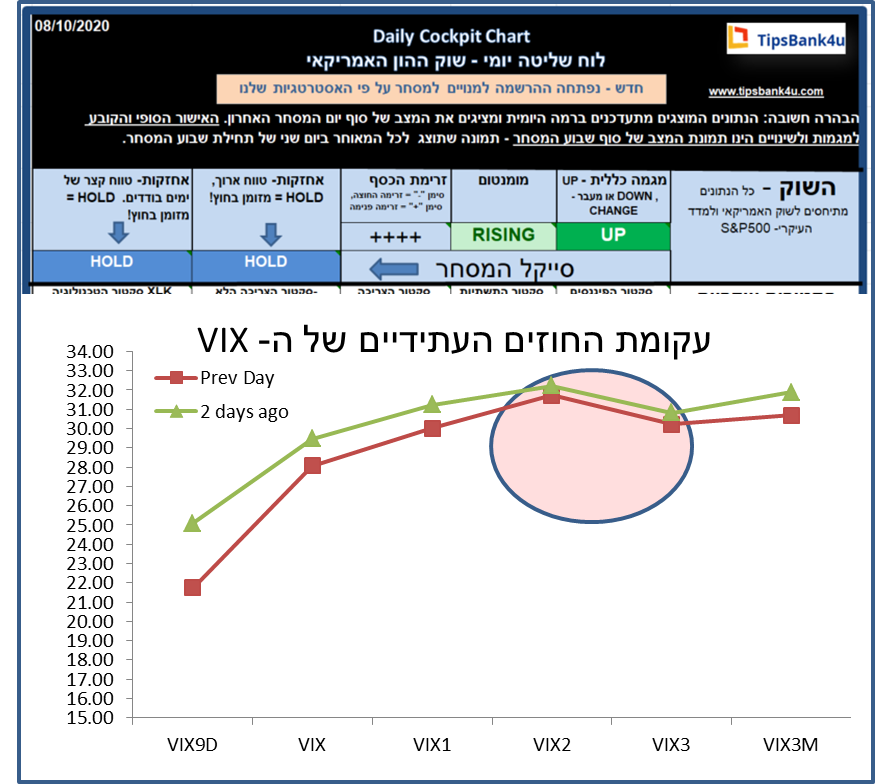This screenshot has height=784, width=875.
Task: Click the VIX2 axis label
Action: [x=551, y=745]
